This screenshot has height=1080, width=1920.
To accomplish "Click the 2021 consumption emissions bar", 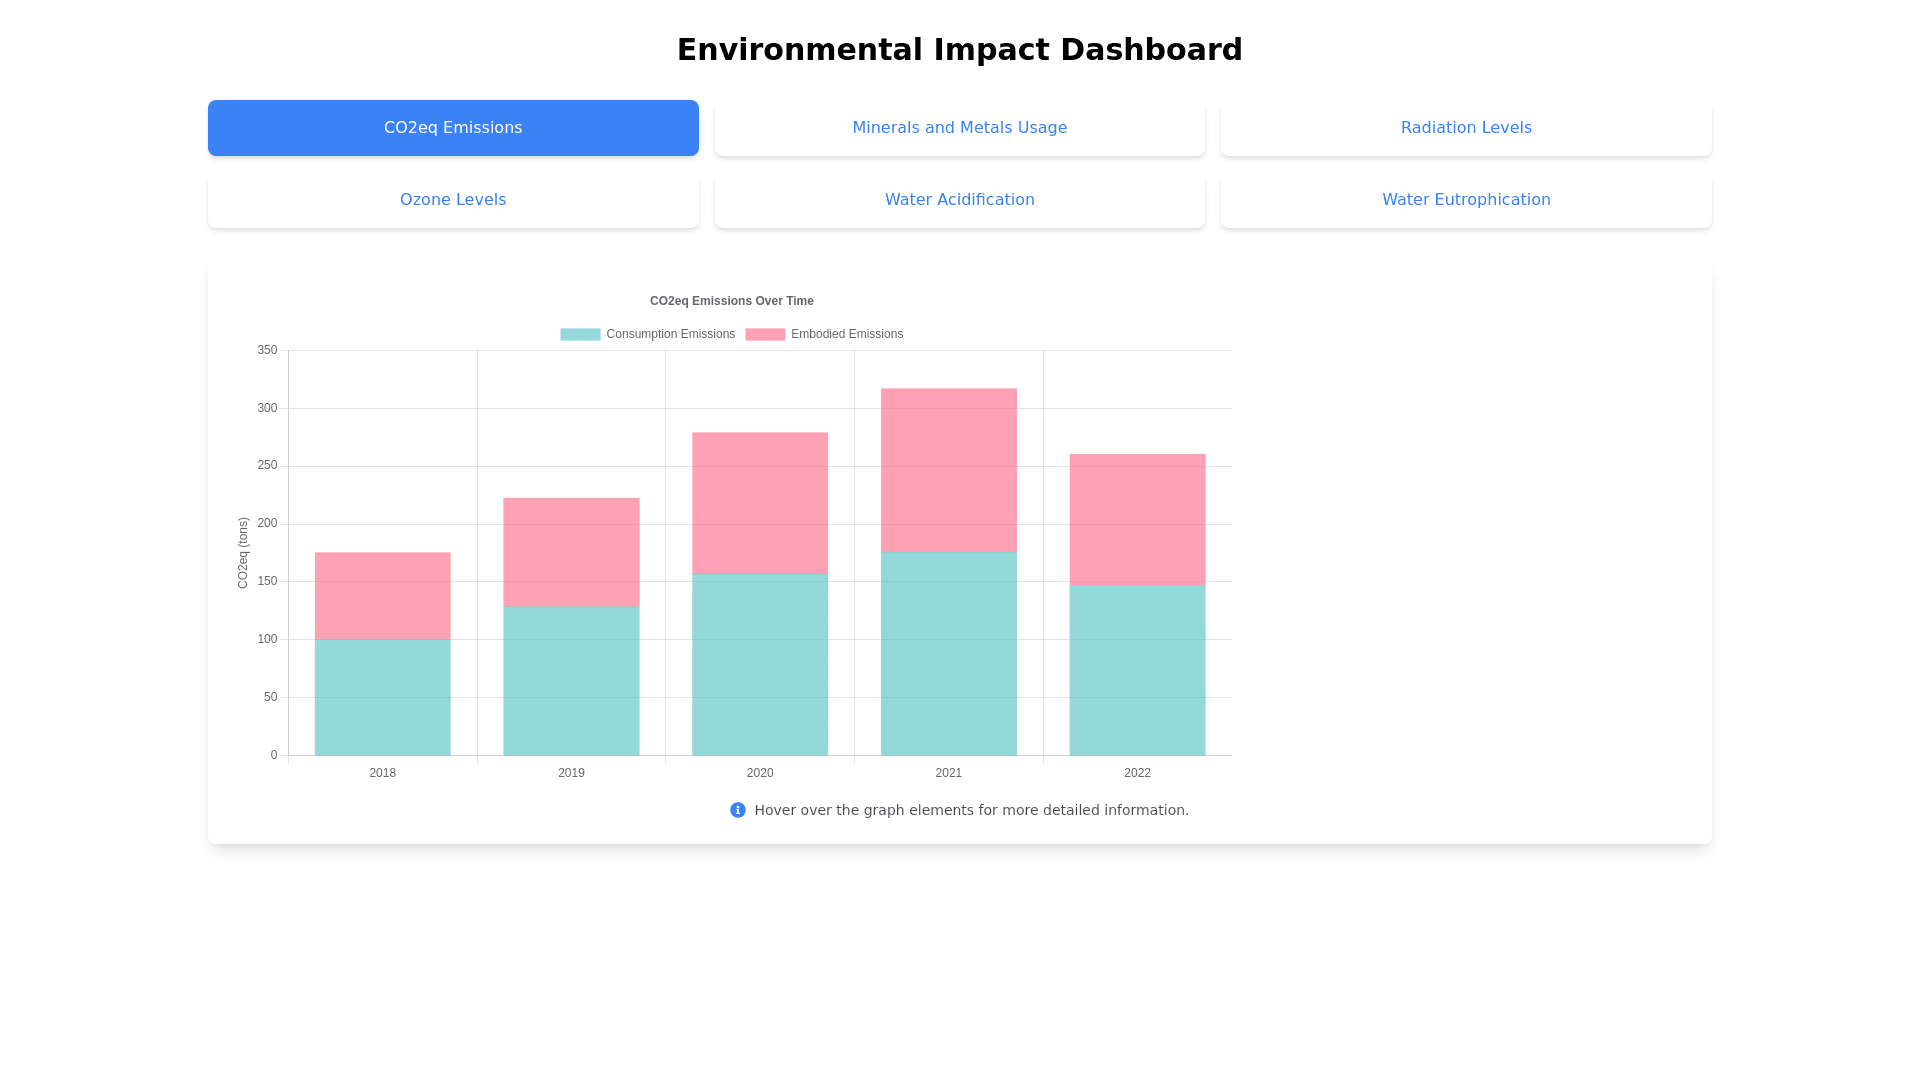I will click(948, 653).
